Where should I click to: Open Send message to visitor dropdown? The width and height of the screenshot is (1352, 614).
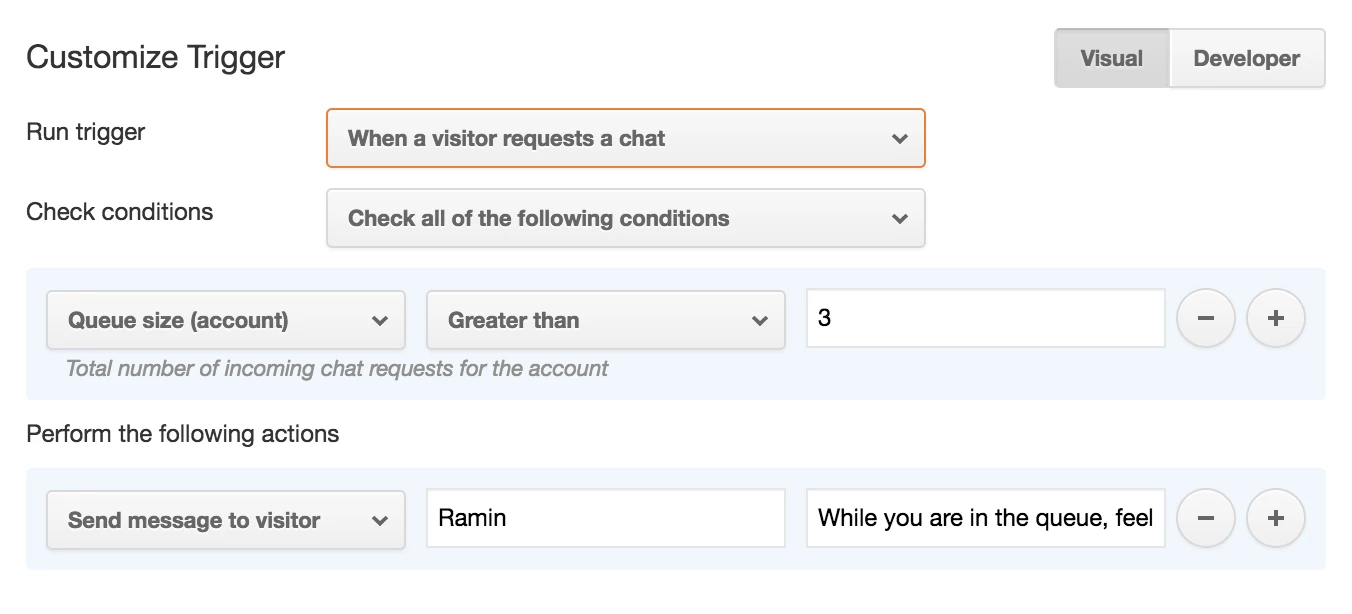[x=226, y=520]
